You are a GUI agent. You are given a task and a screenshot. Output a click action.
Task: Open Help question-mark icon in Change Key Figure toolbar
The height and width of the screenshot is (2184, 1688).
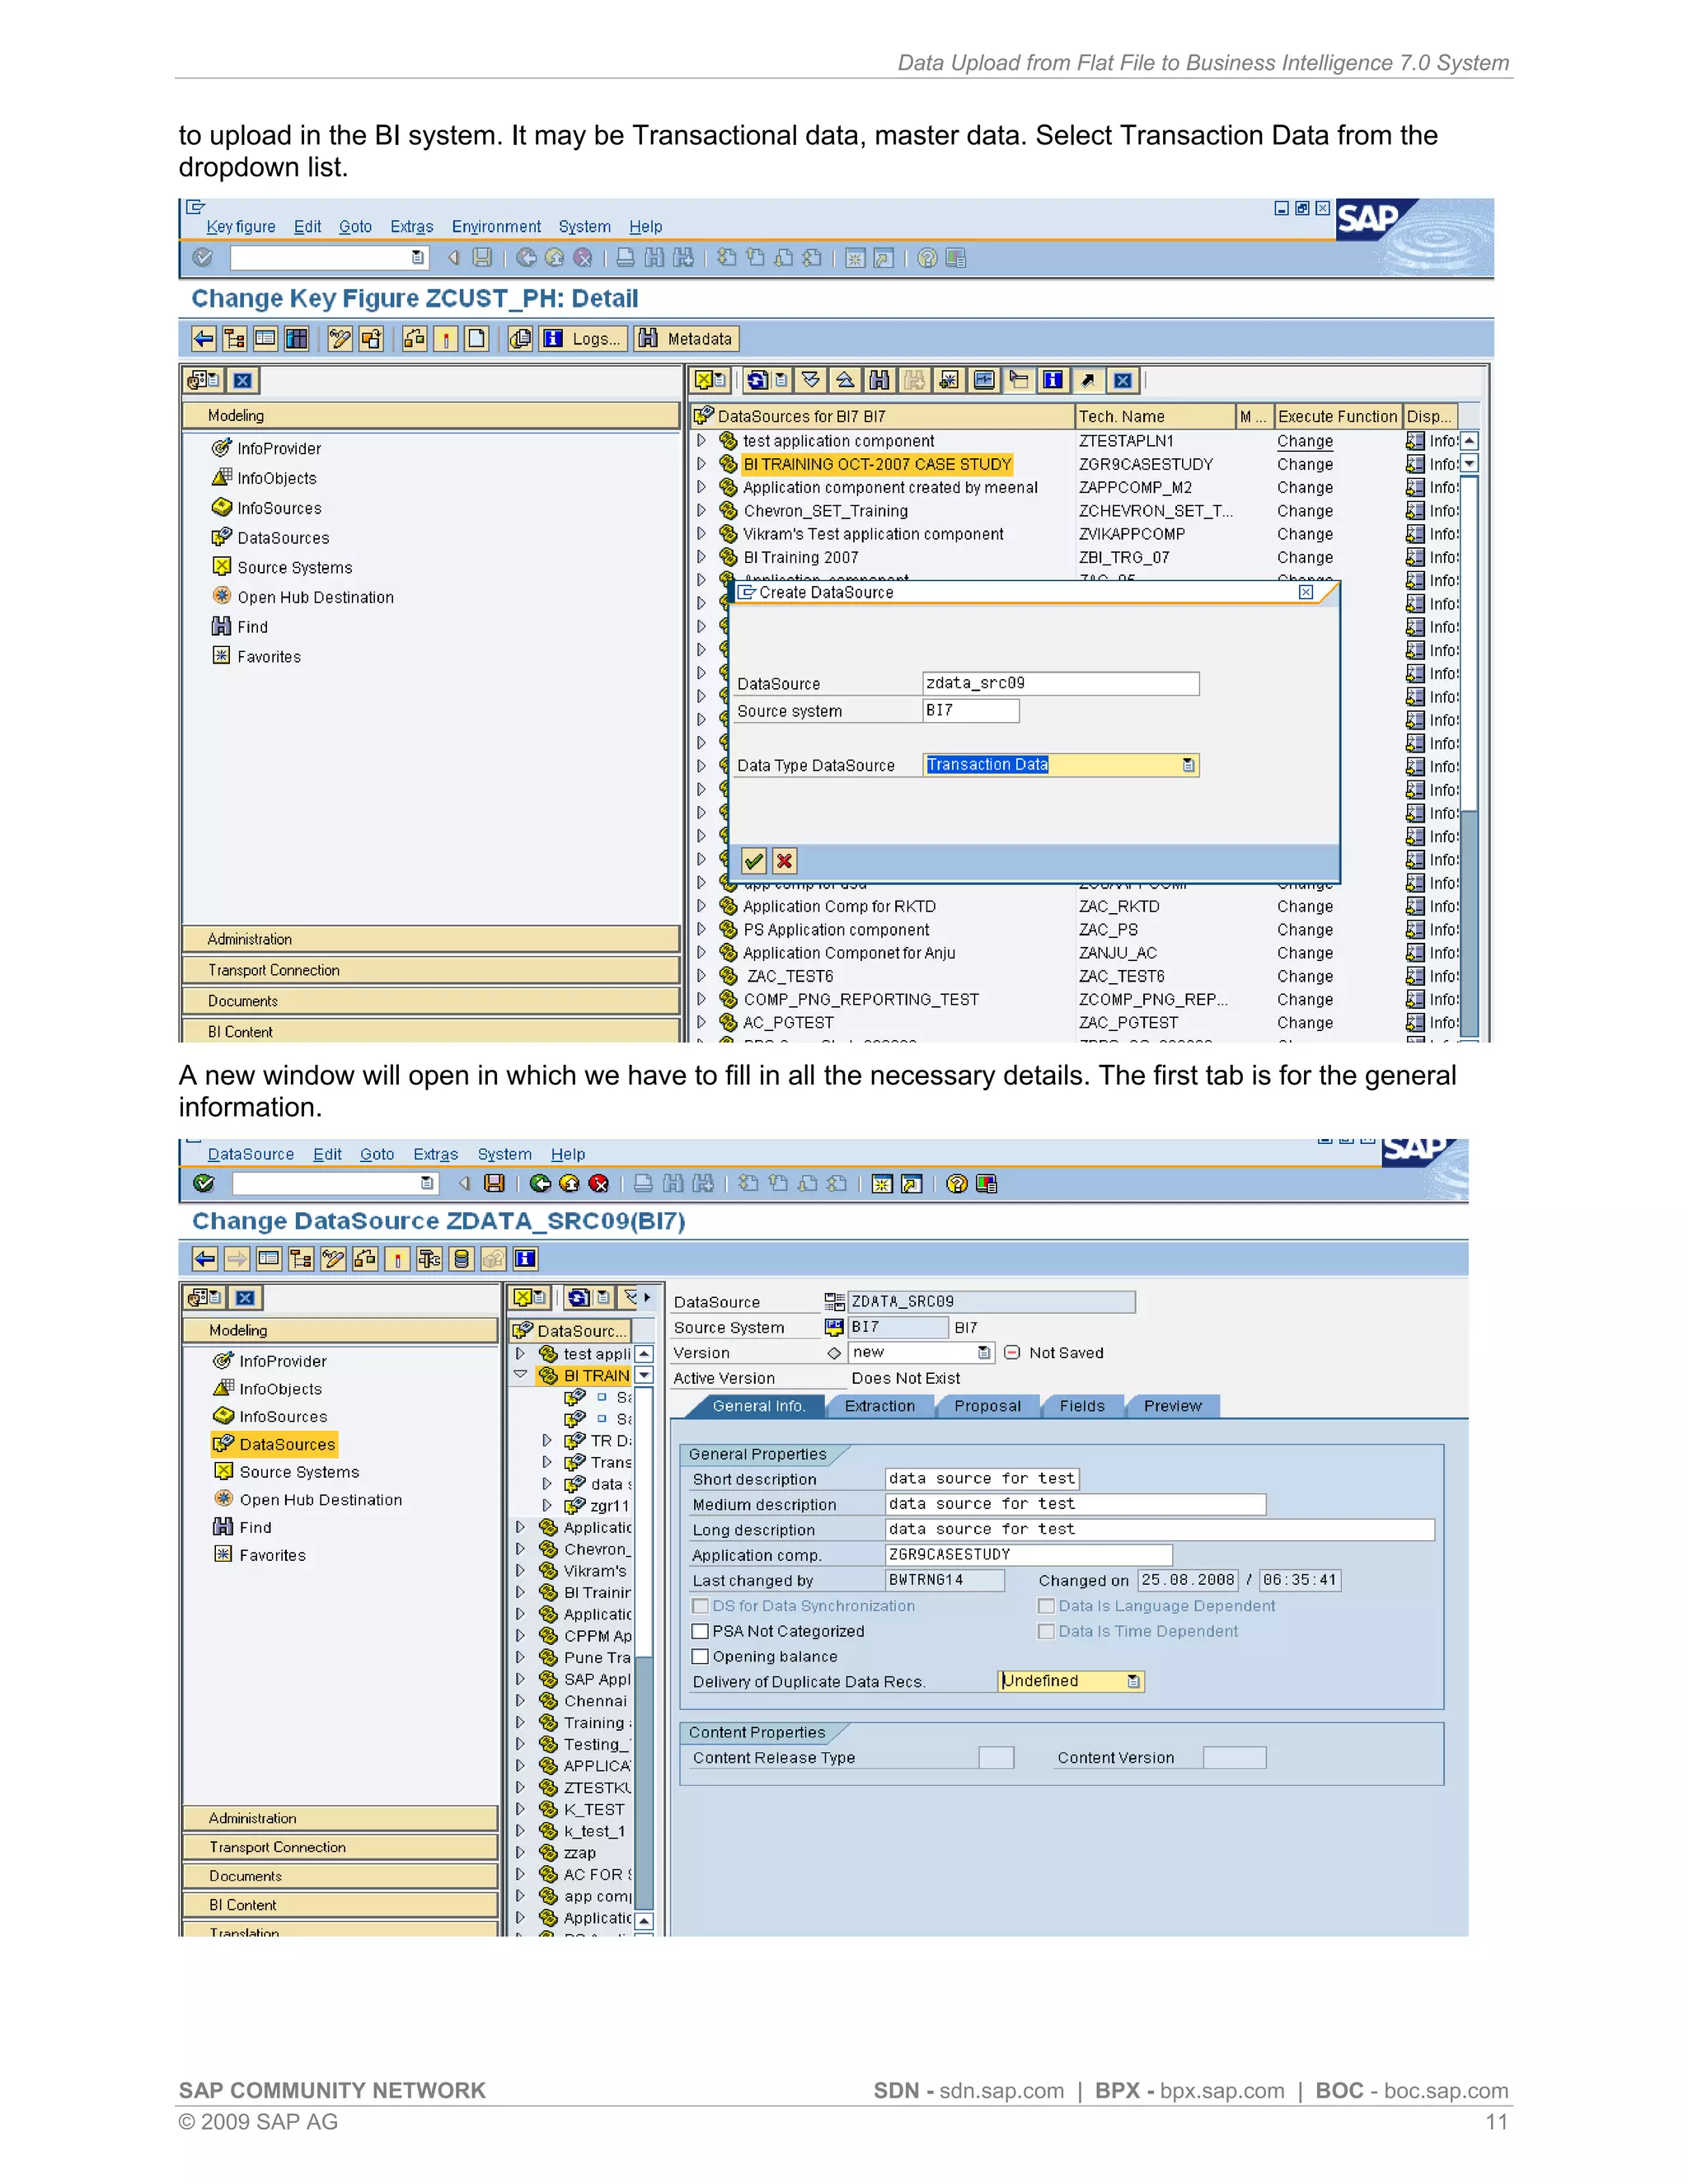coord(927,258)
